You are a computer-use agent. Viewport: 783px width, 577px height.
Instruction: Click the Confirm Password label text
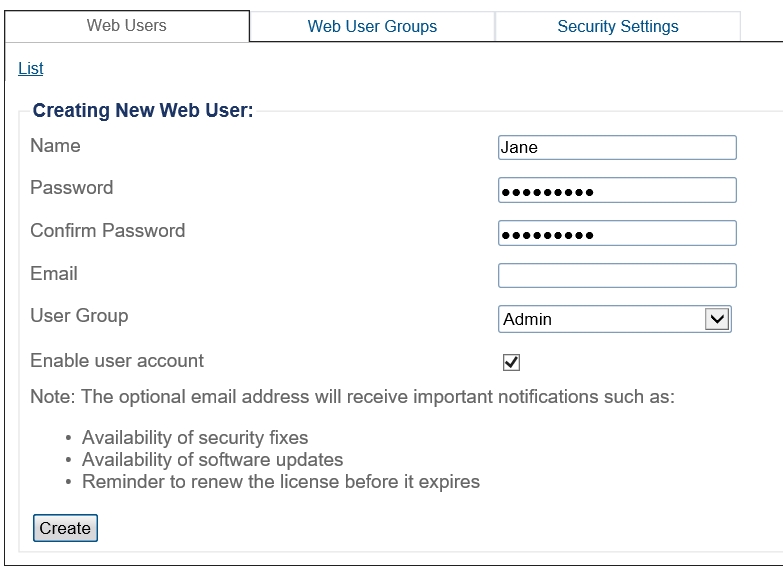(x=108, y=230)
